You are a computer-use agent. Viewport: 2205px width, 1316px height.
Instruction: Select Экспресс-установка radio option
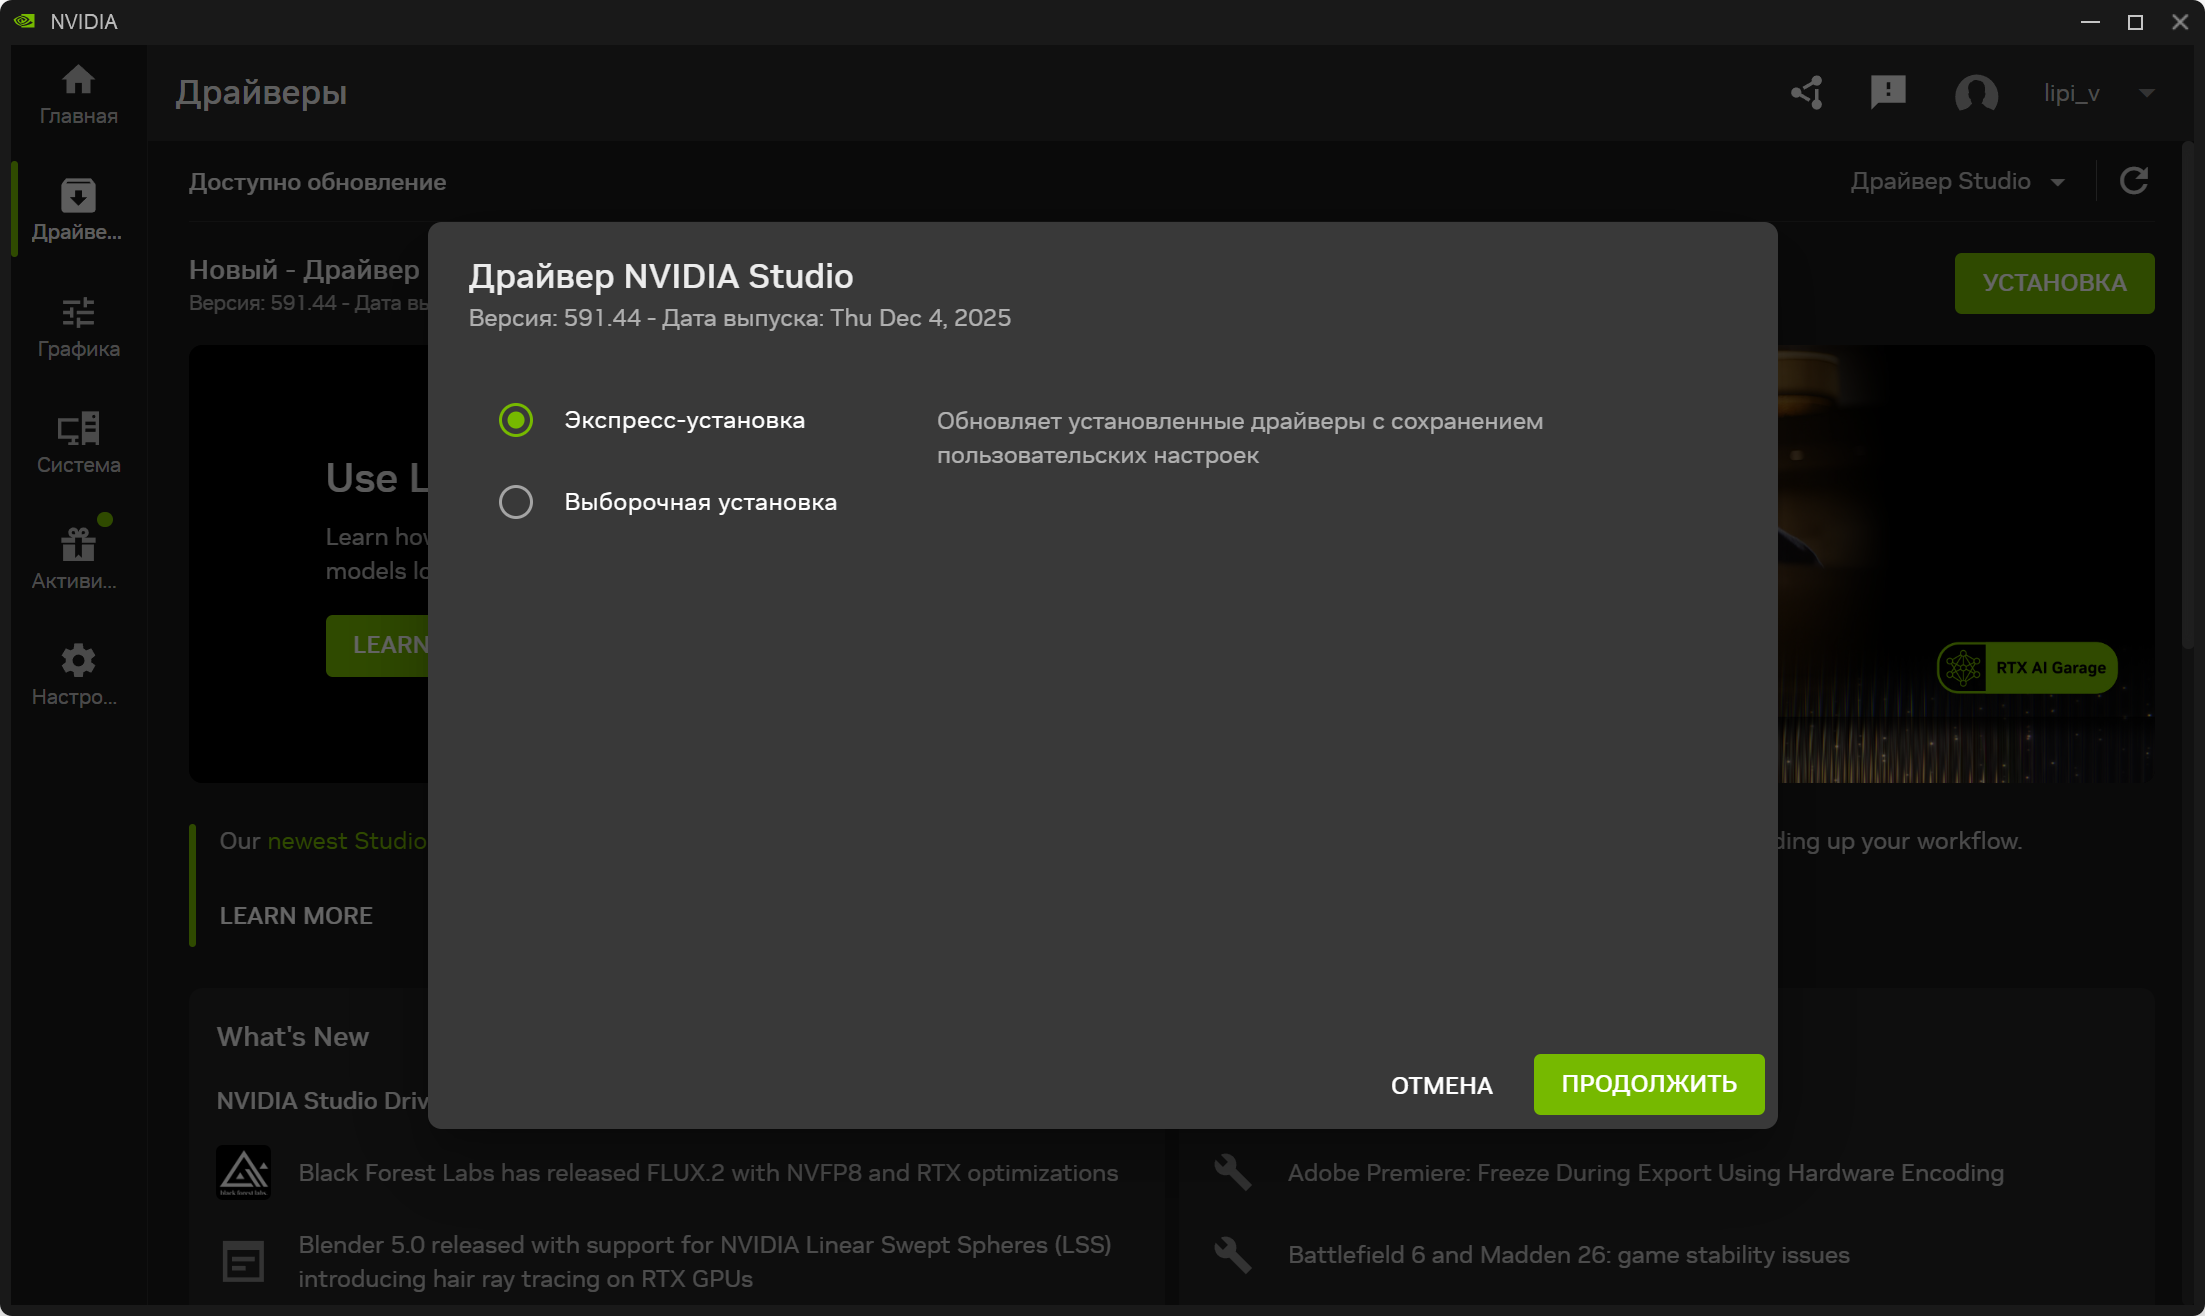point(516,420)
